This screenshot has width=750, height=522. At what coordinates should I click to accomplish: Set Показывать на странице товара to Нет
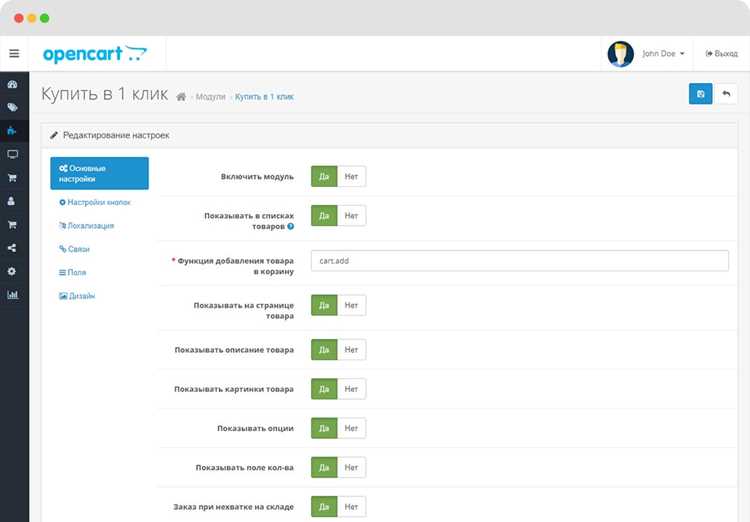(351, 305)
